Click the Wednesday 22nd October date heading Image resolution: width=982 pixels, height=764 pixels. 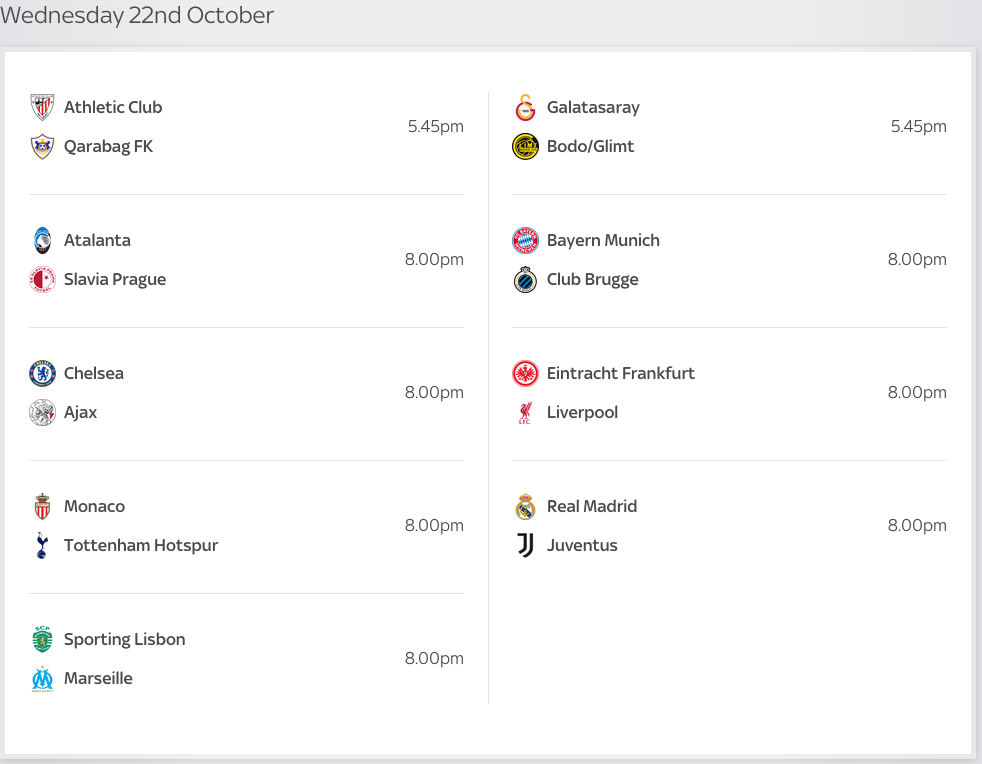[x=137, y=16]
